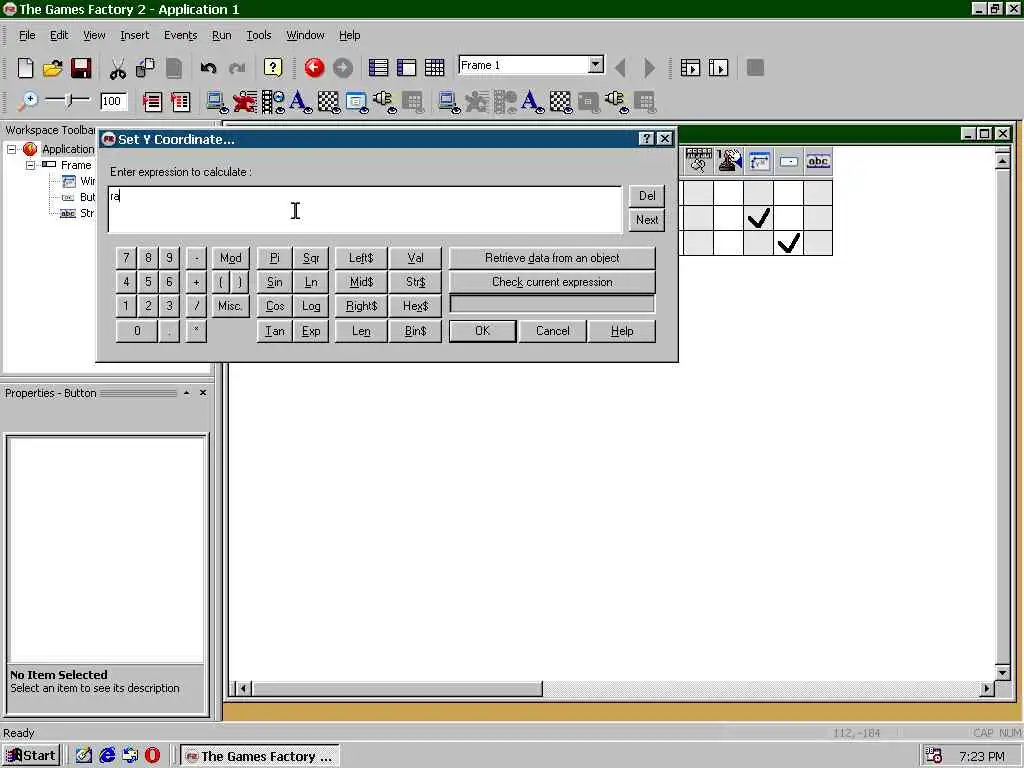The image size is (1024, 768).
Task: Open the Insert menu
Action: point(135,35)
